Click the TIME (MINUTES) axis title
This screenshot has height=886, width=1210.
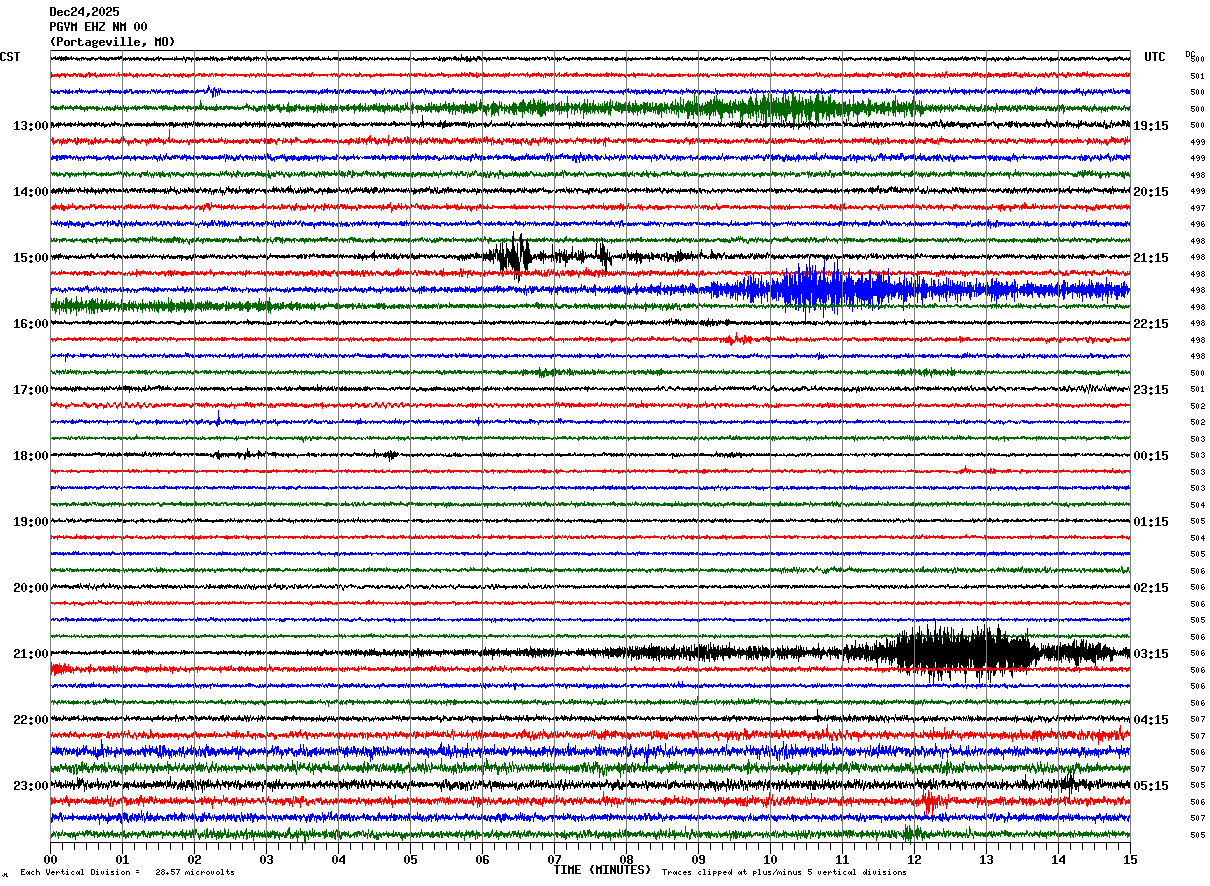click(x=602, y=870)
